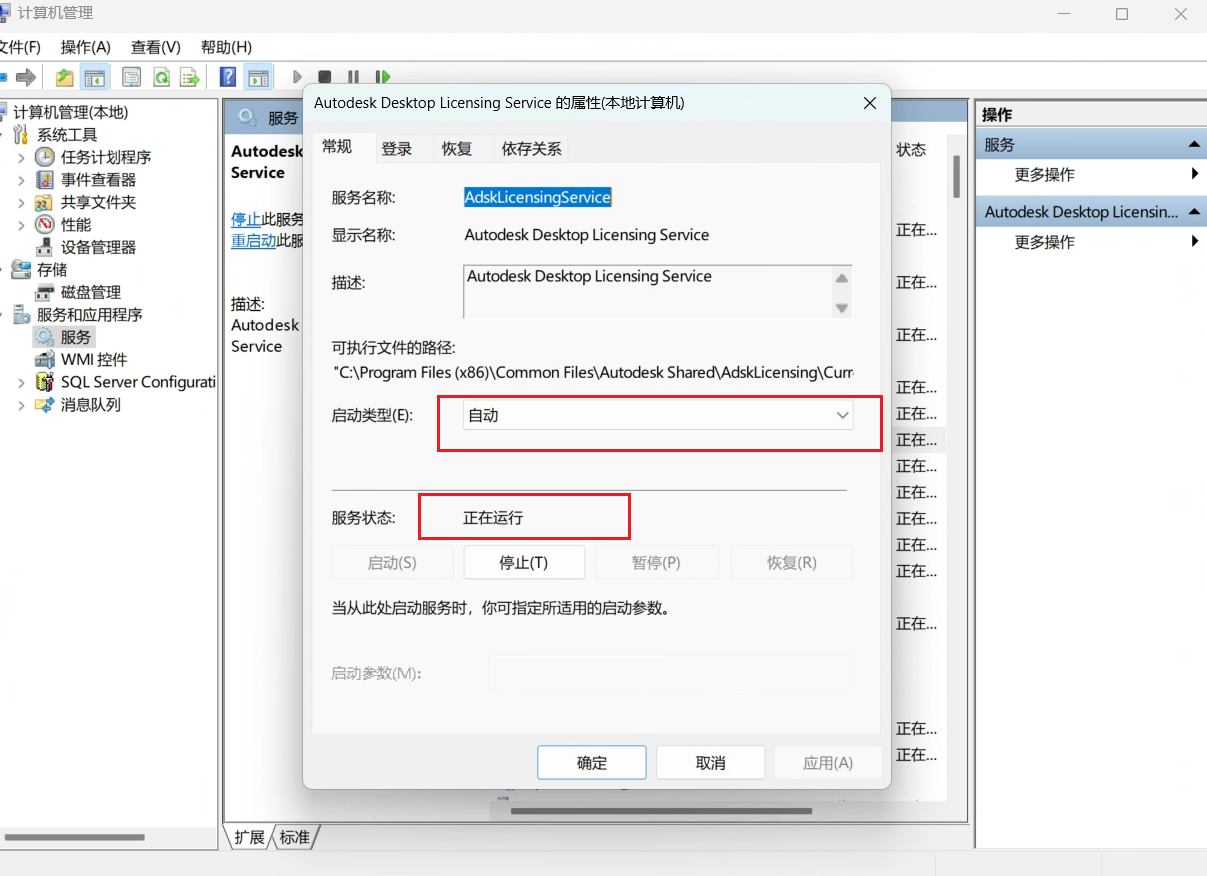Close the service properties dialog
1207x876 pixels.
click(870, 103)
